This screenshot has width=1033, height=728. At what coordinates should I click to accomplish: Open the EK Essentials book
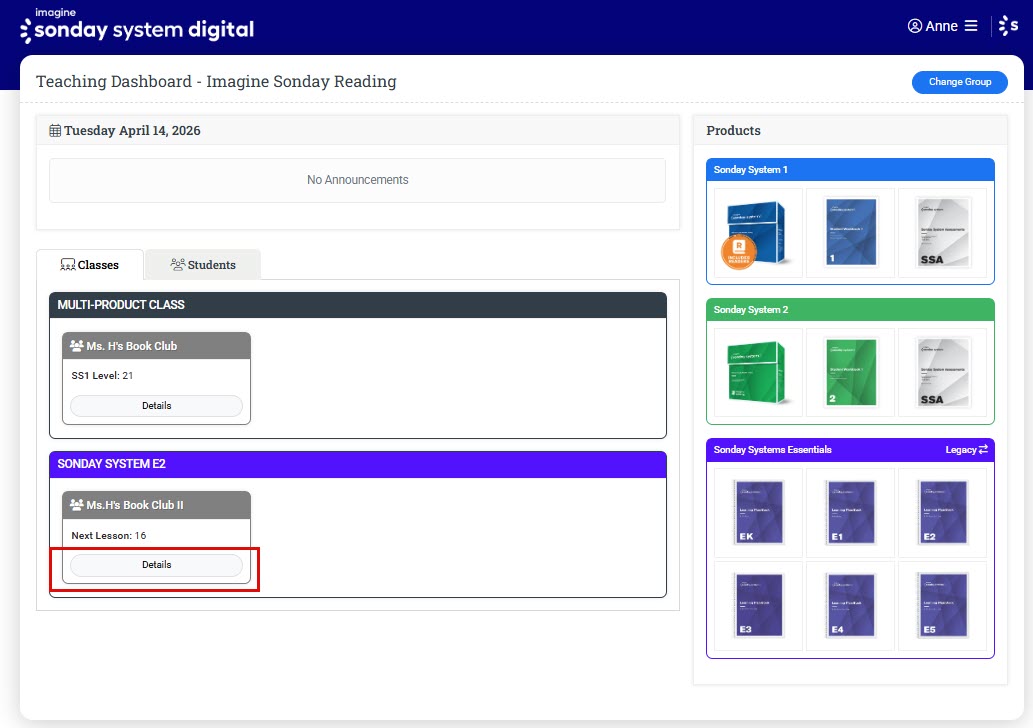tap(758, 512)
